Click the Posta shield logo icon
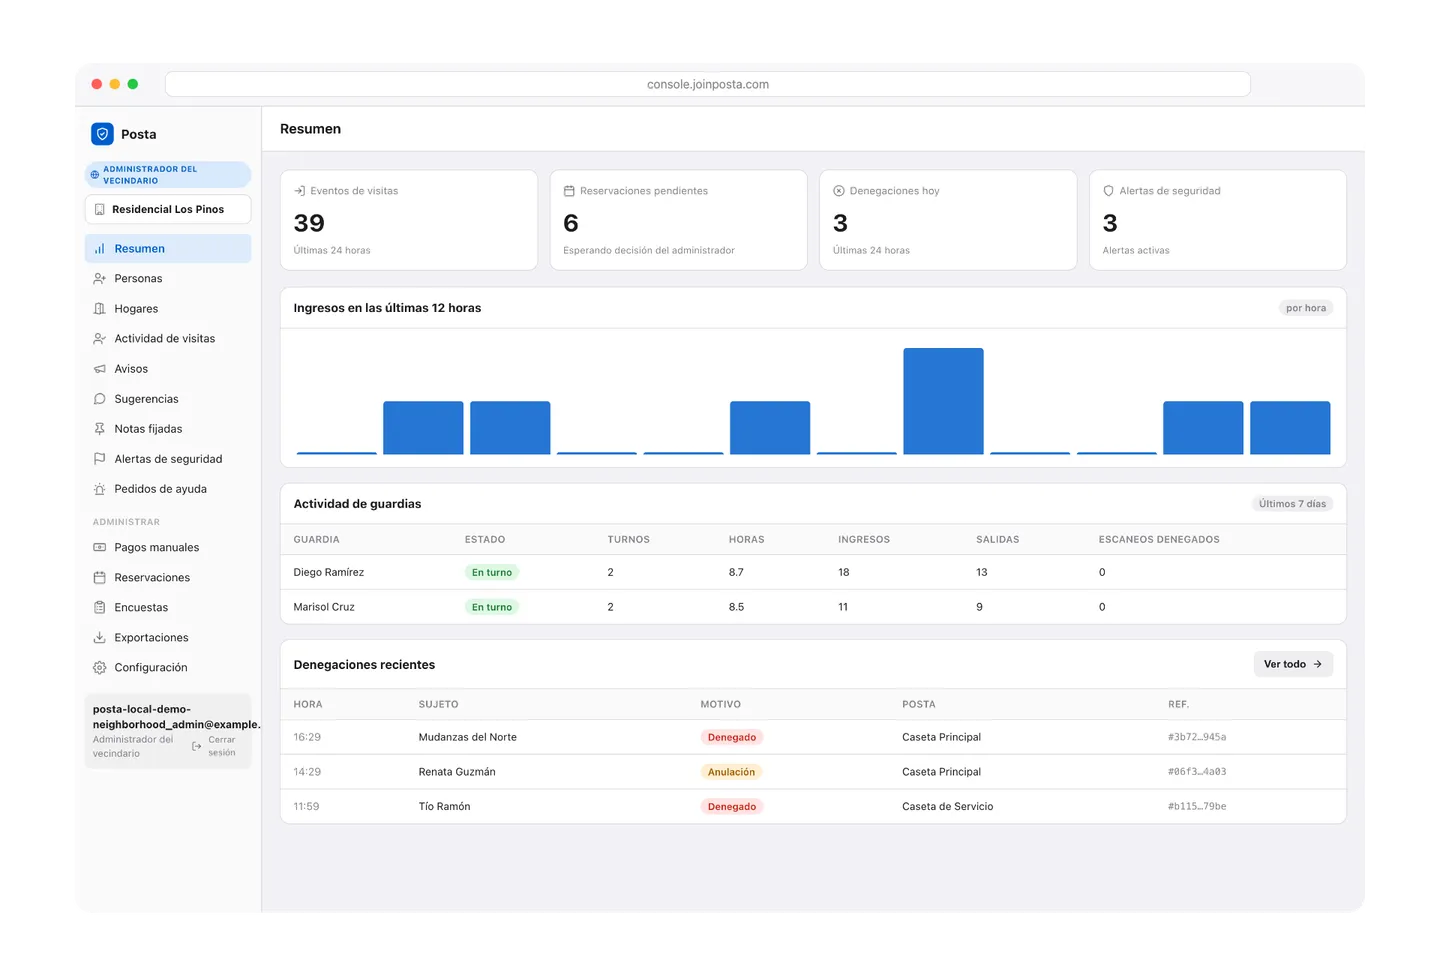 pos(102,134)
